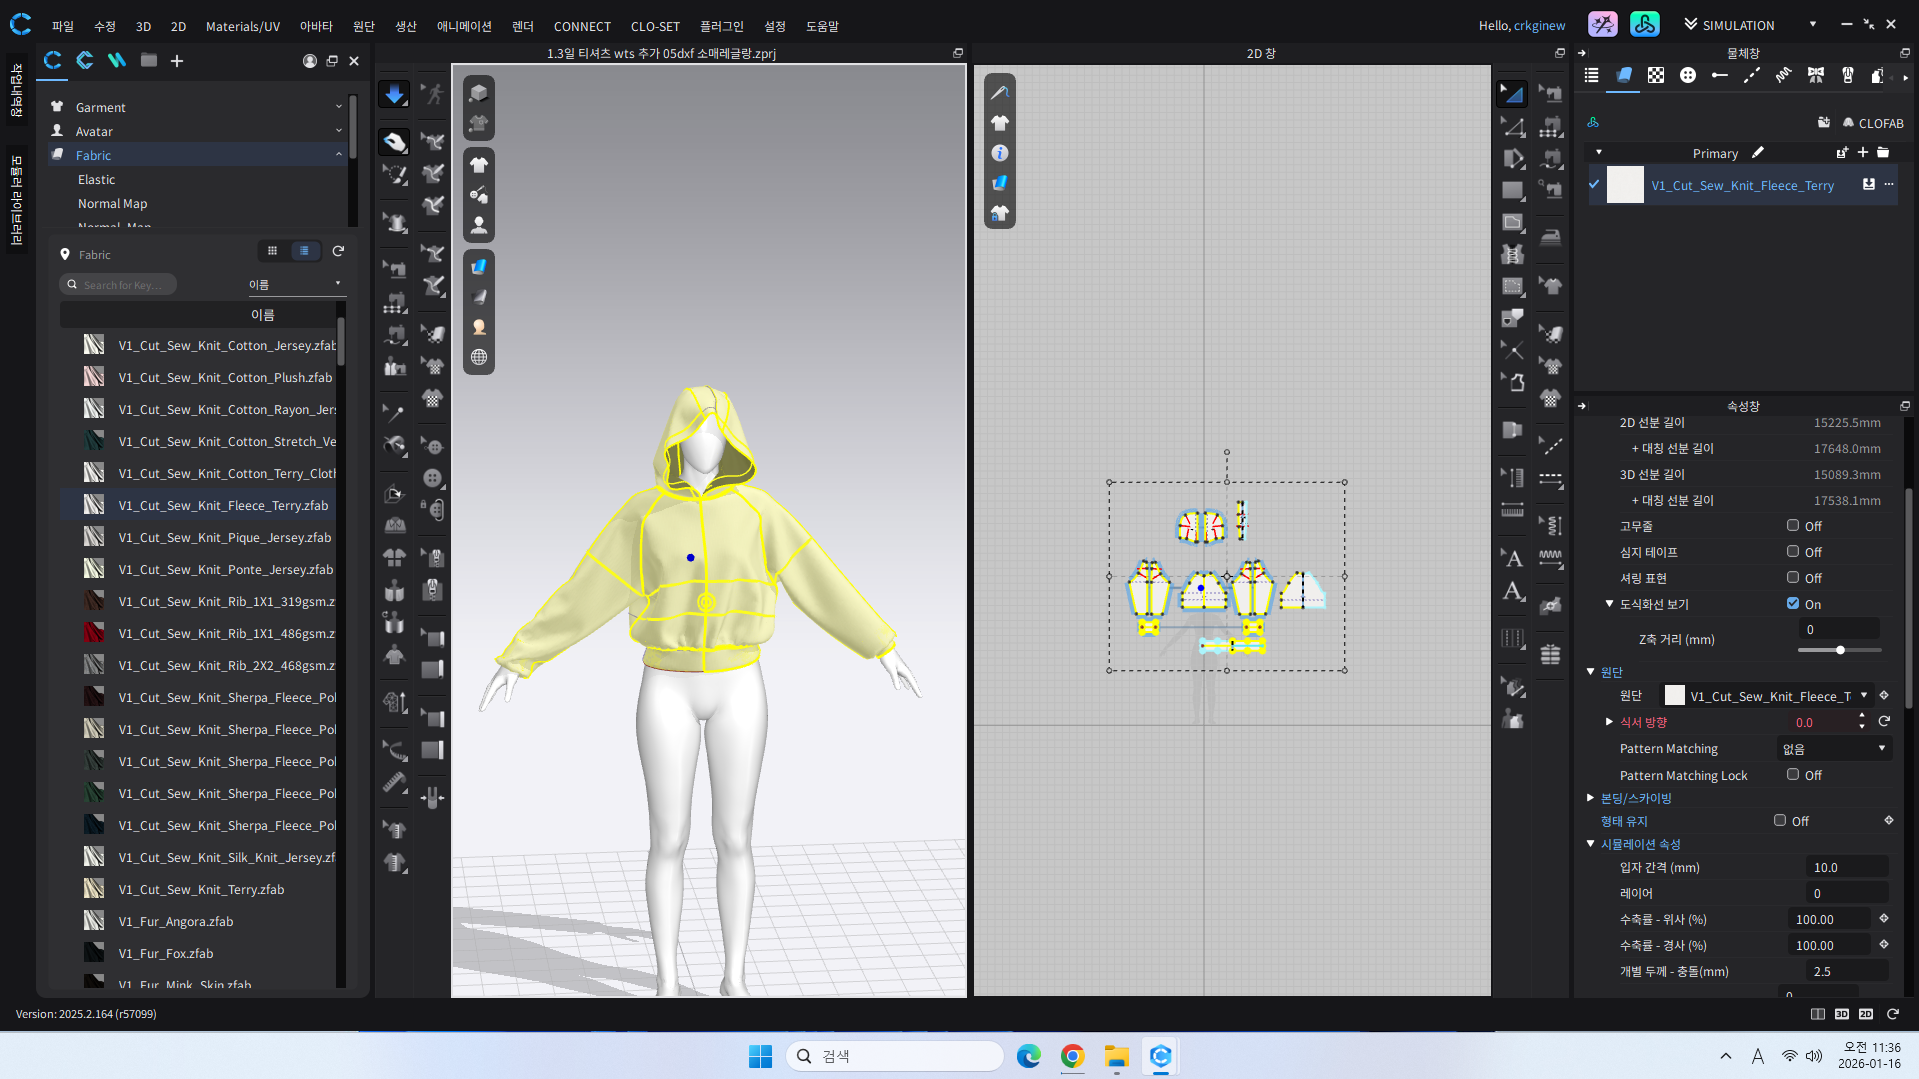This screenshot has width=1919, height=1079.
Task: Click the edit pencil icon next to Primary
Action: (x=1758, y=153)
